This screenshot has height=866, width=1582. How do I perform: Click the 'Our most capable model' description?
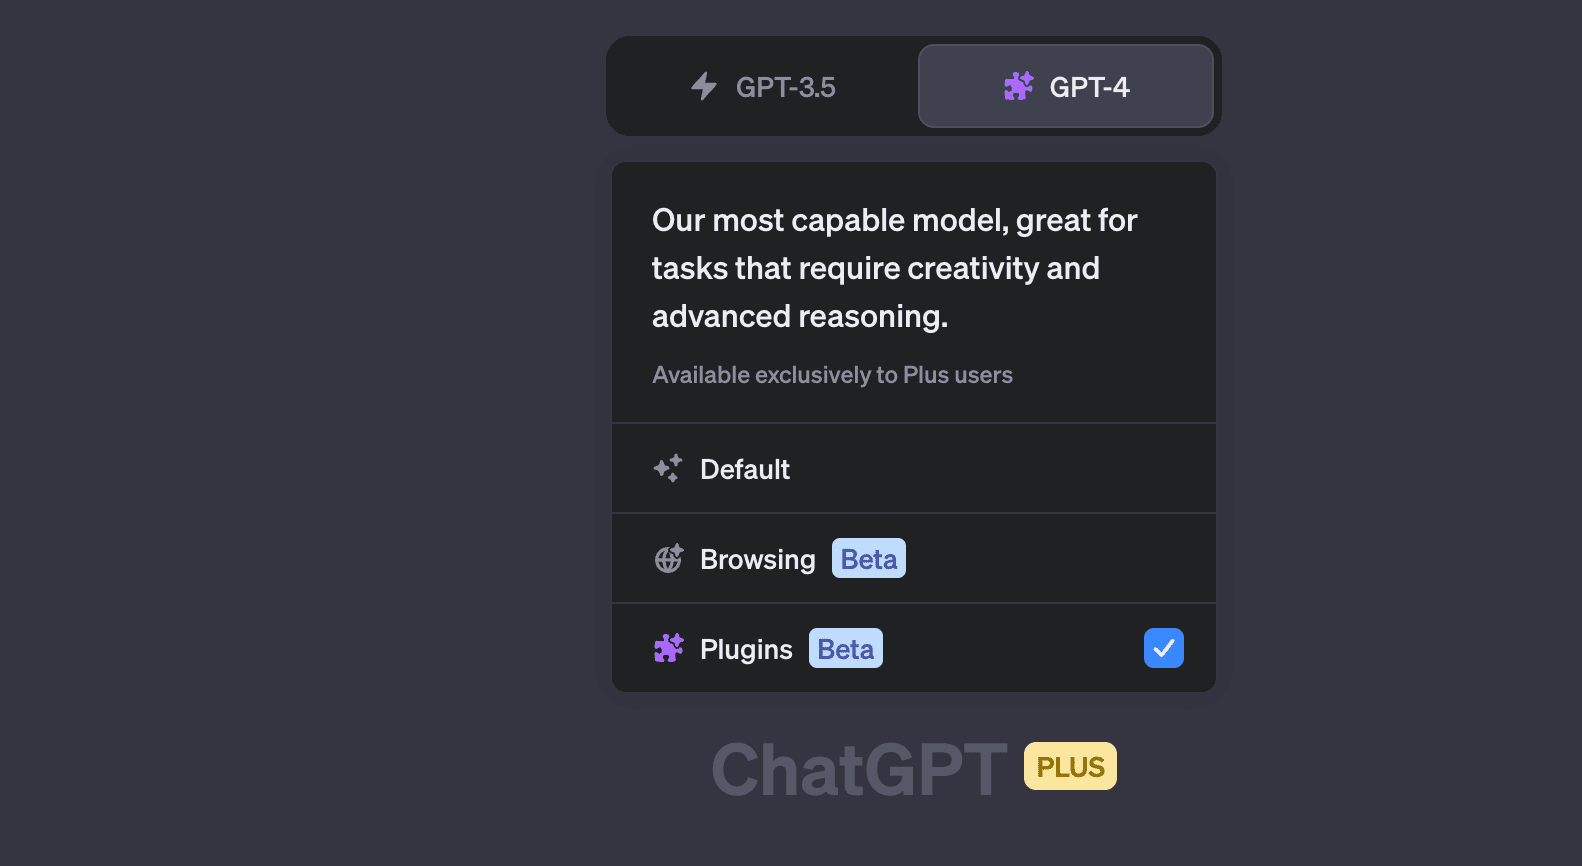click(895, 268)
